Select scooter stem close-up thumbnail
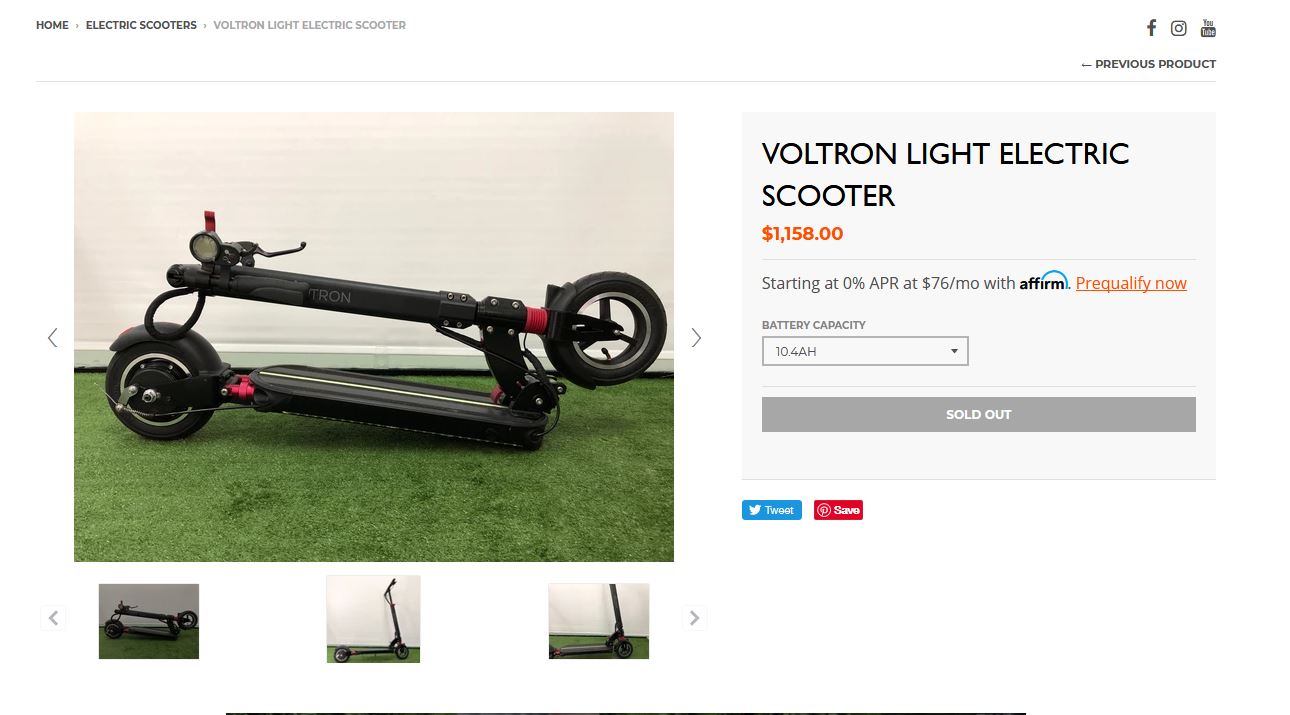 pyautogui.click(x=599, y=621)
